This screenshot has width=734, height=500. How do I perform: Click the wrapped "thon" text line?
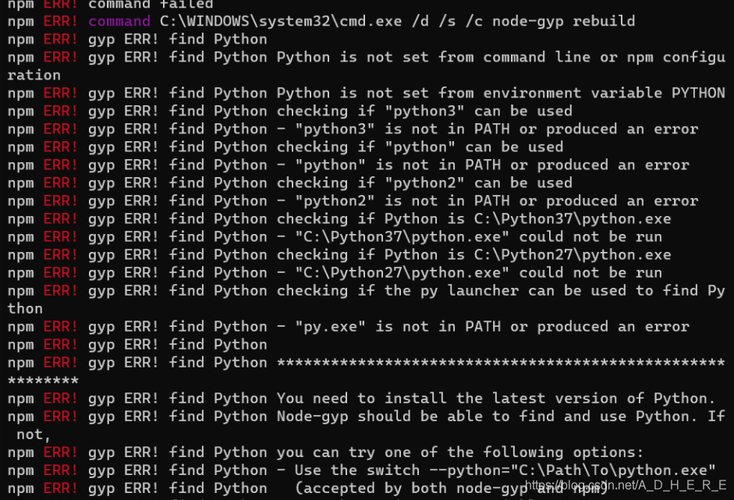[x=25, y=309]
